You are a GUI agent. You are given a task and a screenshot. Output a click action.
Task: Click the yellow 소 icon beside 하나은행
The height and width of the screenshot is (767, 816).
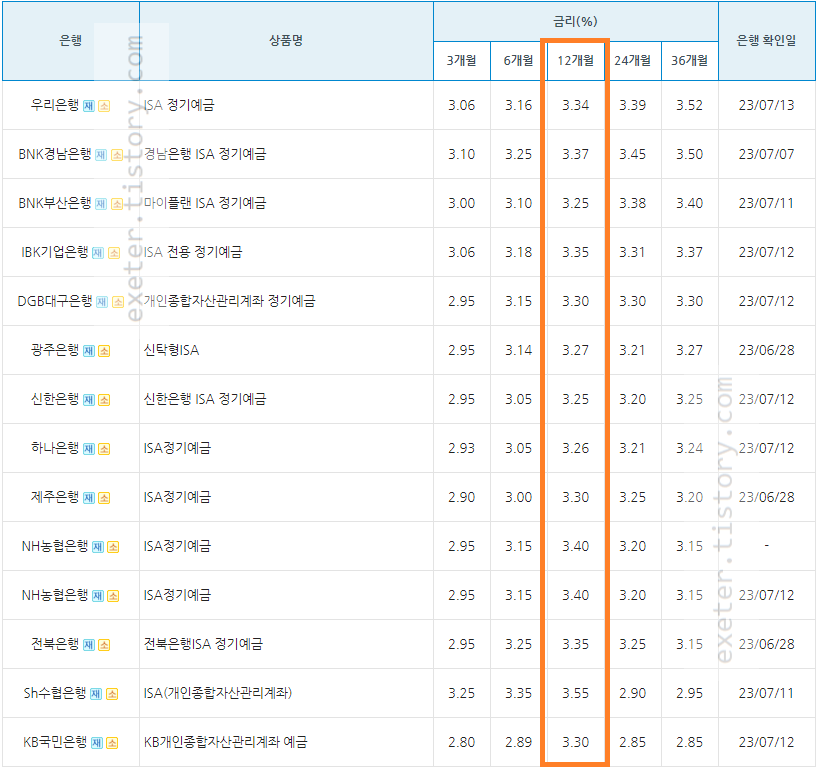click(x=104, y=449)
